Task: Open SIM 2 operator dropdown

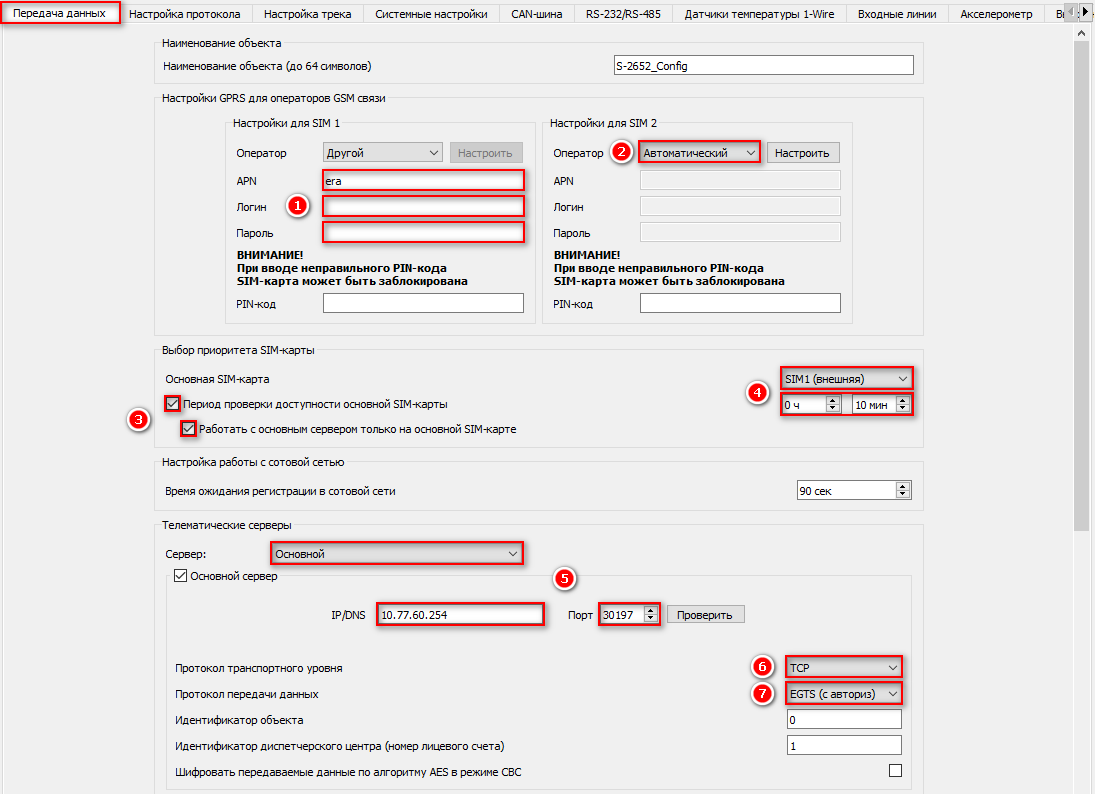Action: click(699, 153)
